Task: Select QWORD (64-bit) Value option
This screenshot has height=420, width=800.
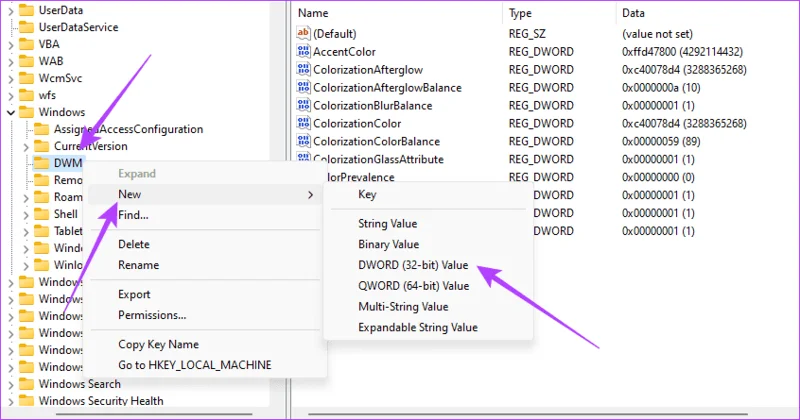Action: (x=413, y=286)
